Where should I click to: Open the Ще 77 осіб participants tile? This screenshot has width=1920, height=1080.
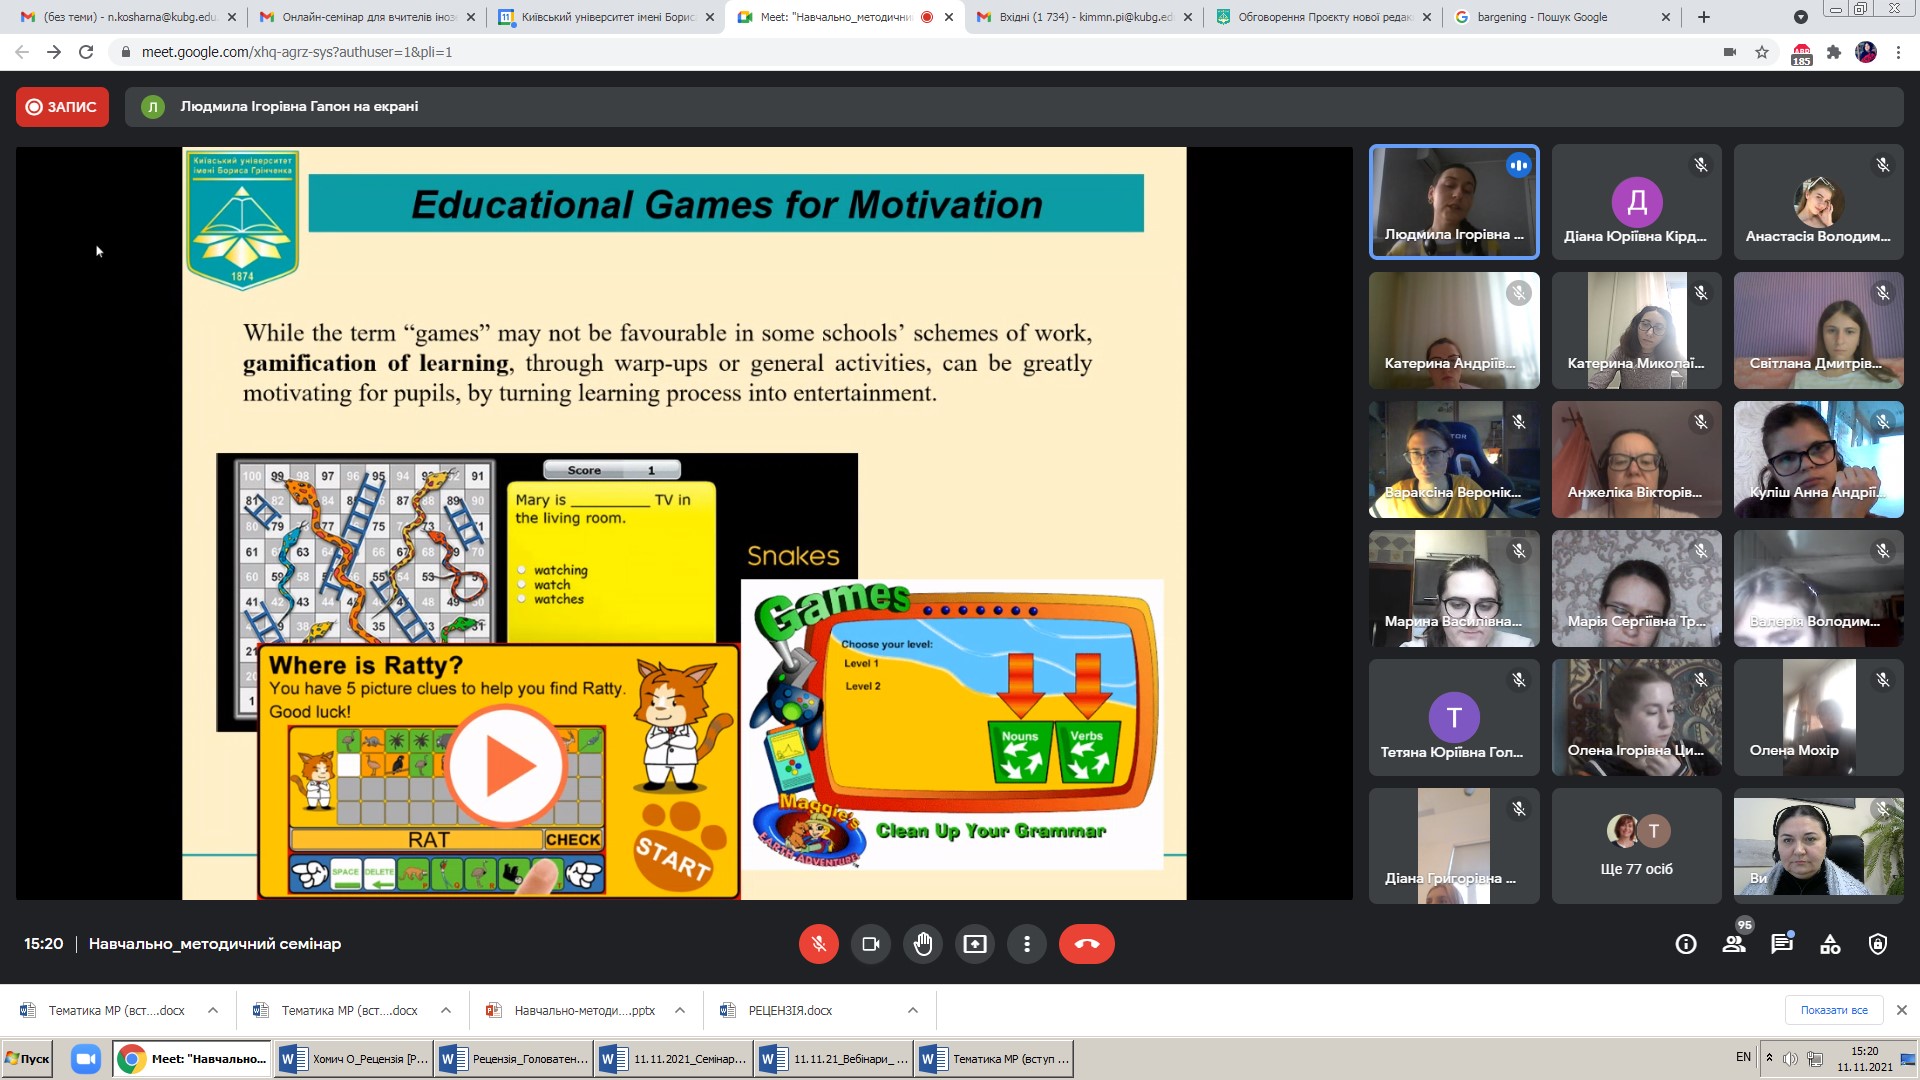(x=1636, y=846)
